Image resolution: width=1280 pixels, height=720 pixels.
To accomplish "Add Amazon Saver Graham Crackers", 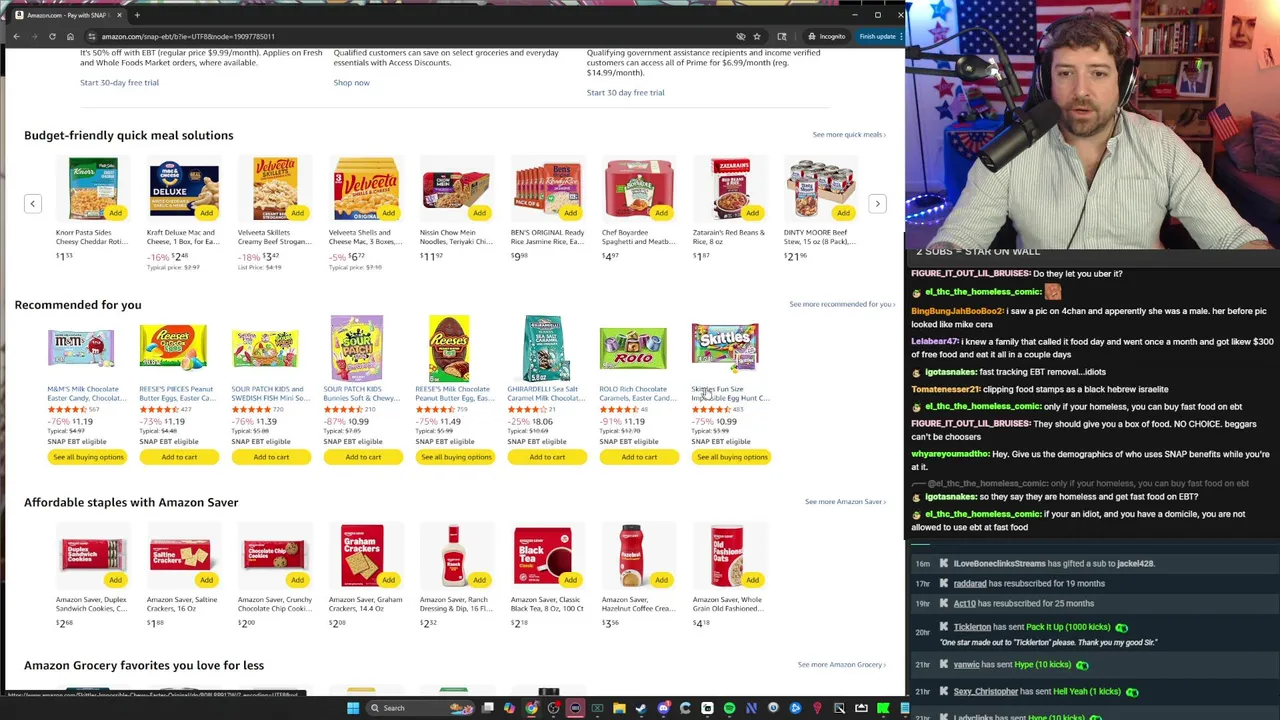I will 389,580.
